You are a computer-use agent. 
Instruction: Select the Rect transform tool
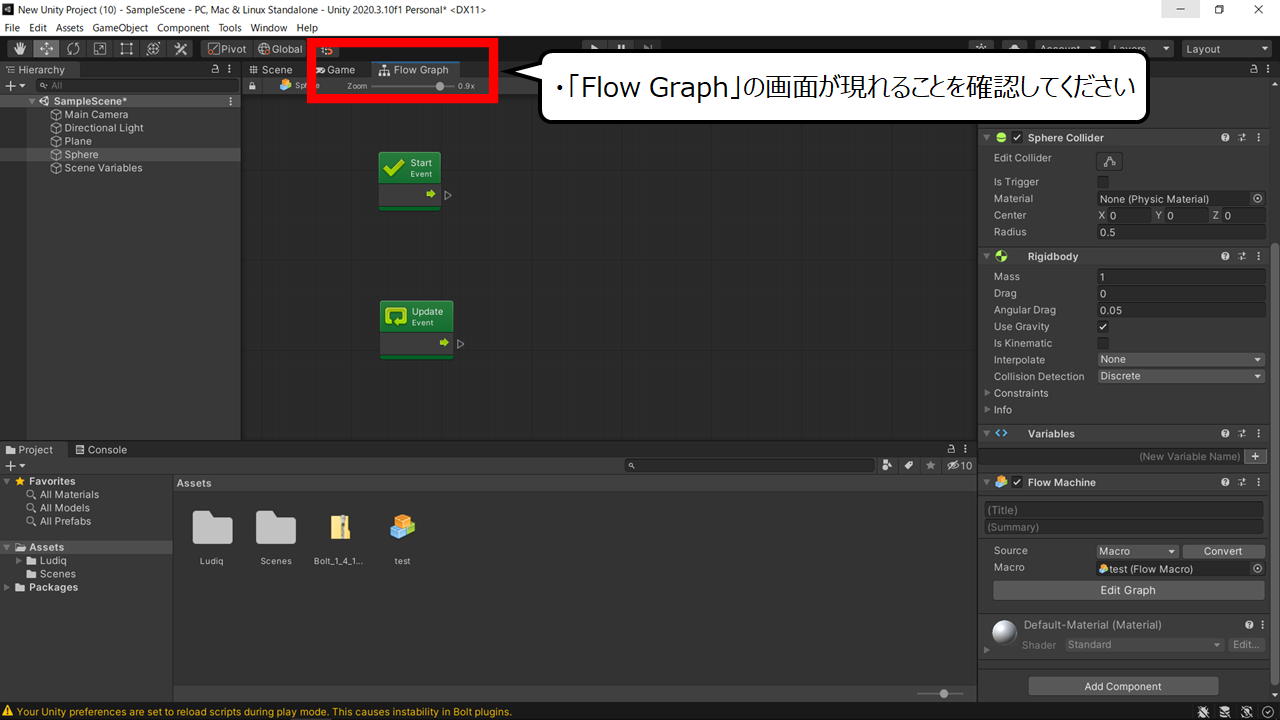pos(127,49)
